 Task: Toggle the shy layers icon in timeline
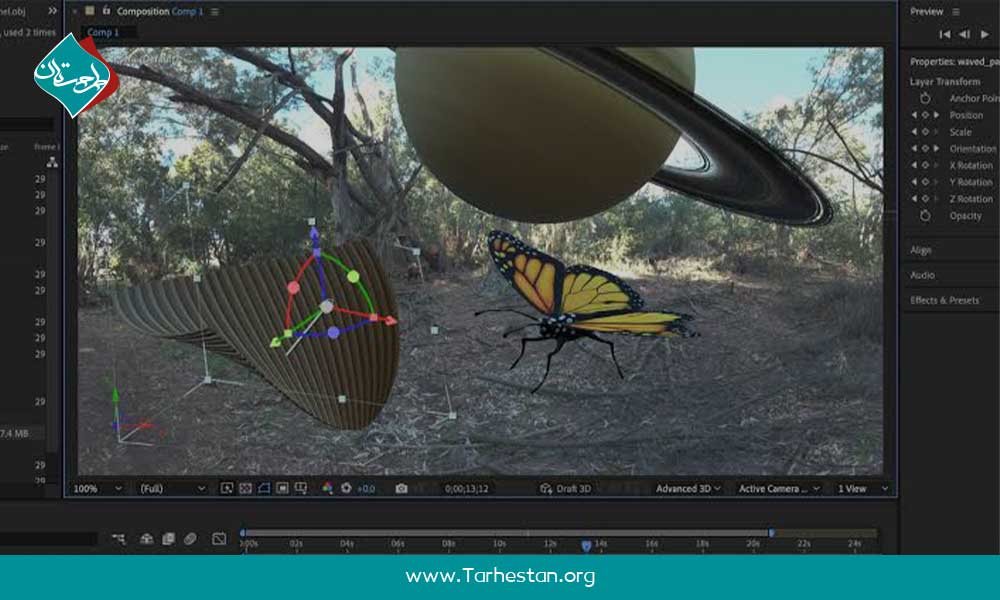(x=146, y=539)
